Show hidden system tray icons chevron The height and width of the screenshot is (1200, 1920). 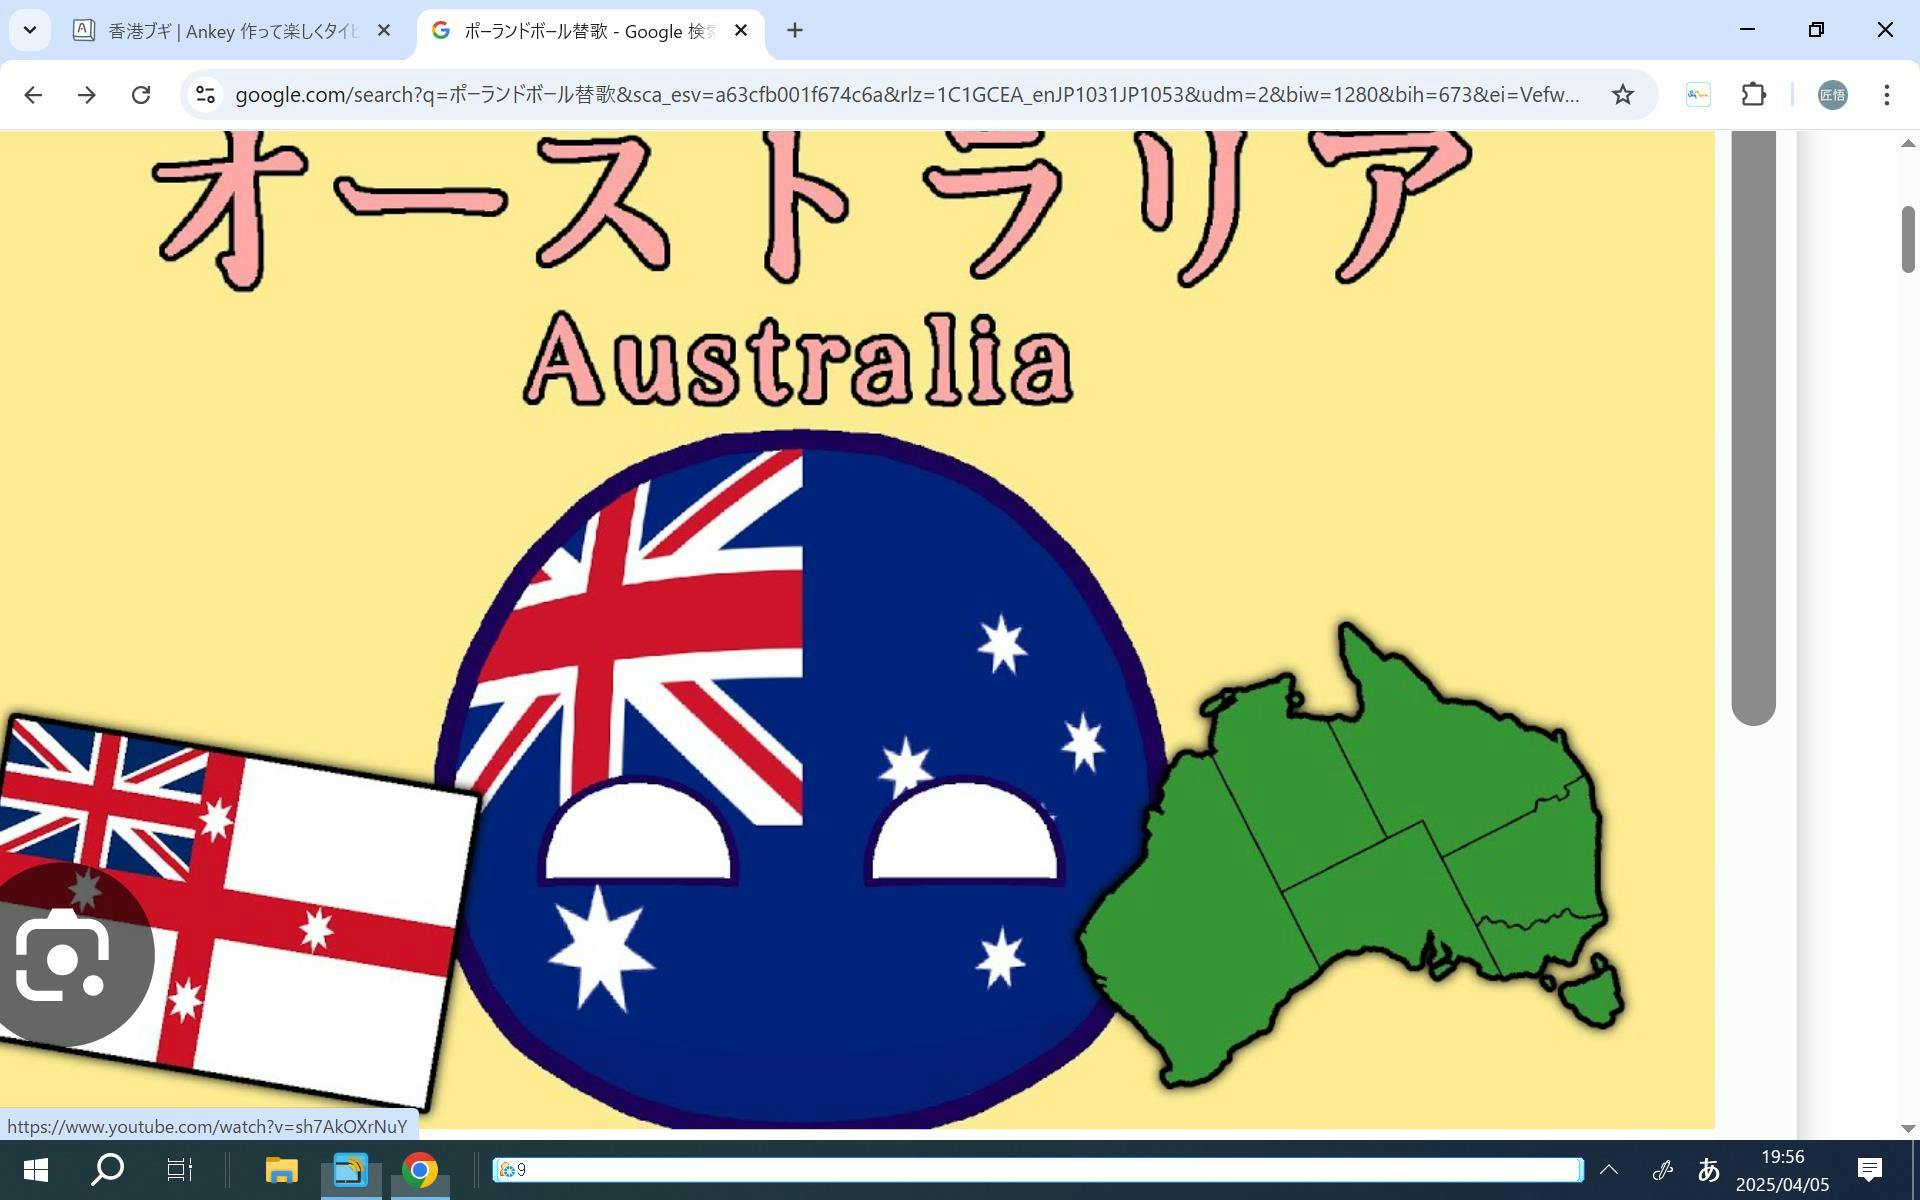1609,1169
